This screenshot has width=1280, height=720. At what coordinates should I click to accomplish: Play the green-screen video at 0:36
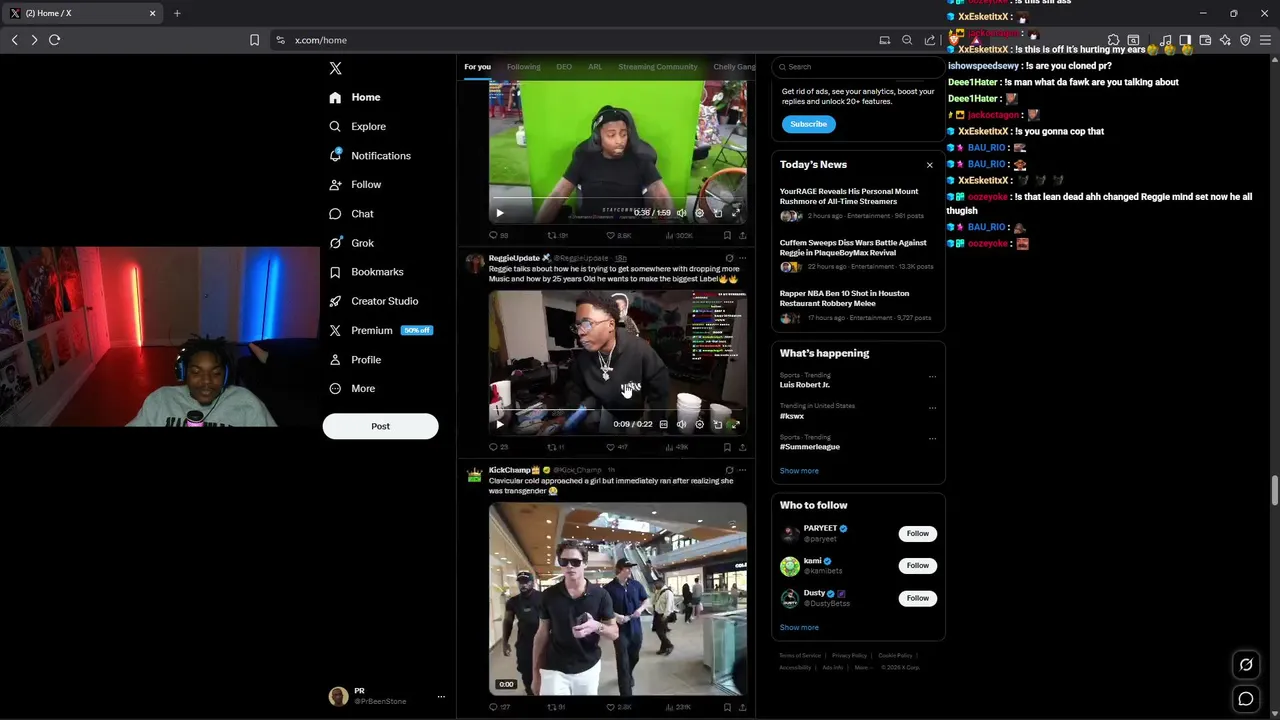point(500,212)
